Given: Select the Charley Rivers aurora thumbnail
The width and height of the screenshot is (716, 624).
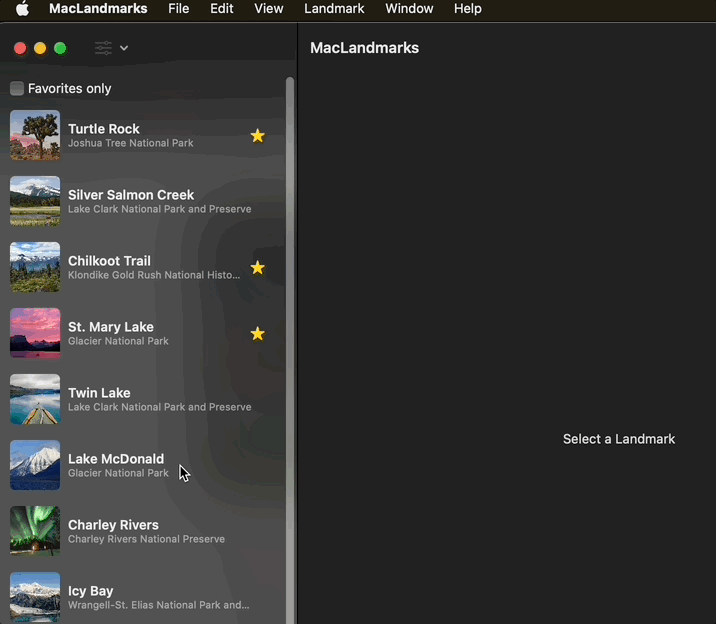Looking at the screenshot, I should 35,531.
